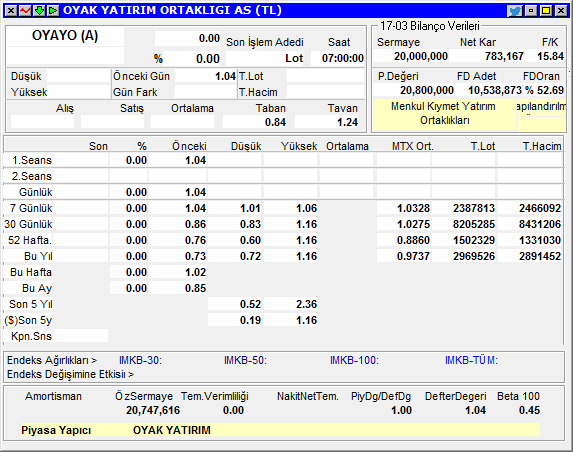The height and width of the screenshot is (452, 573).
Task: Click the Sermaye value 20,000,000
Action: click(421, 56)
